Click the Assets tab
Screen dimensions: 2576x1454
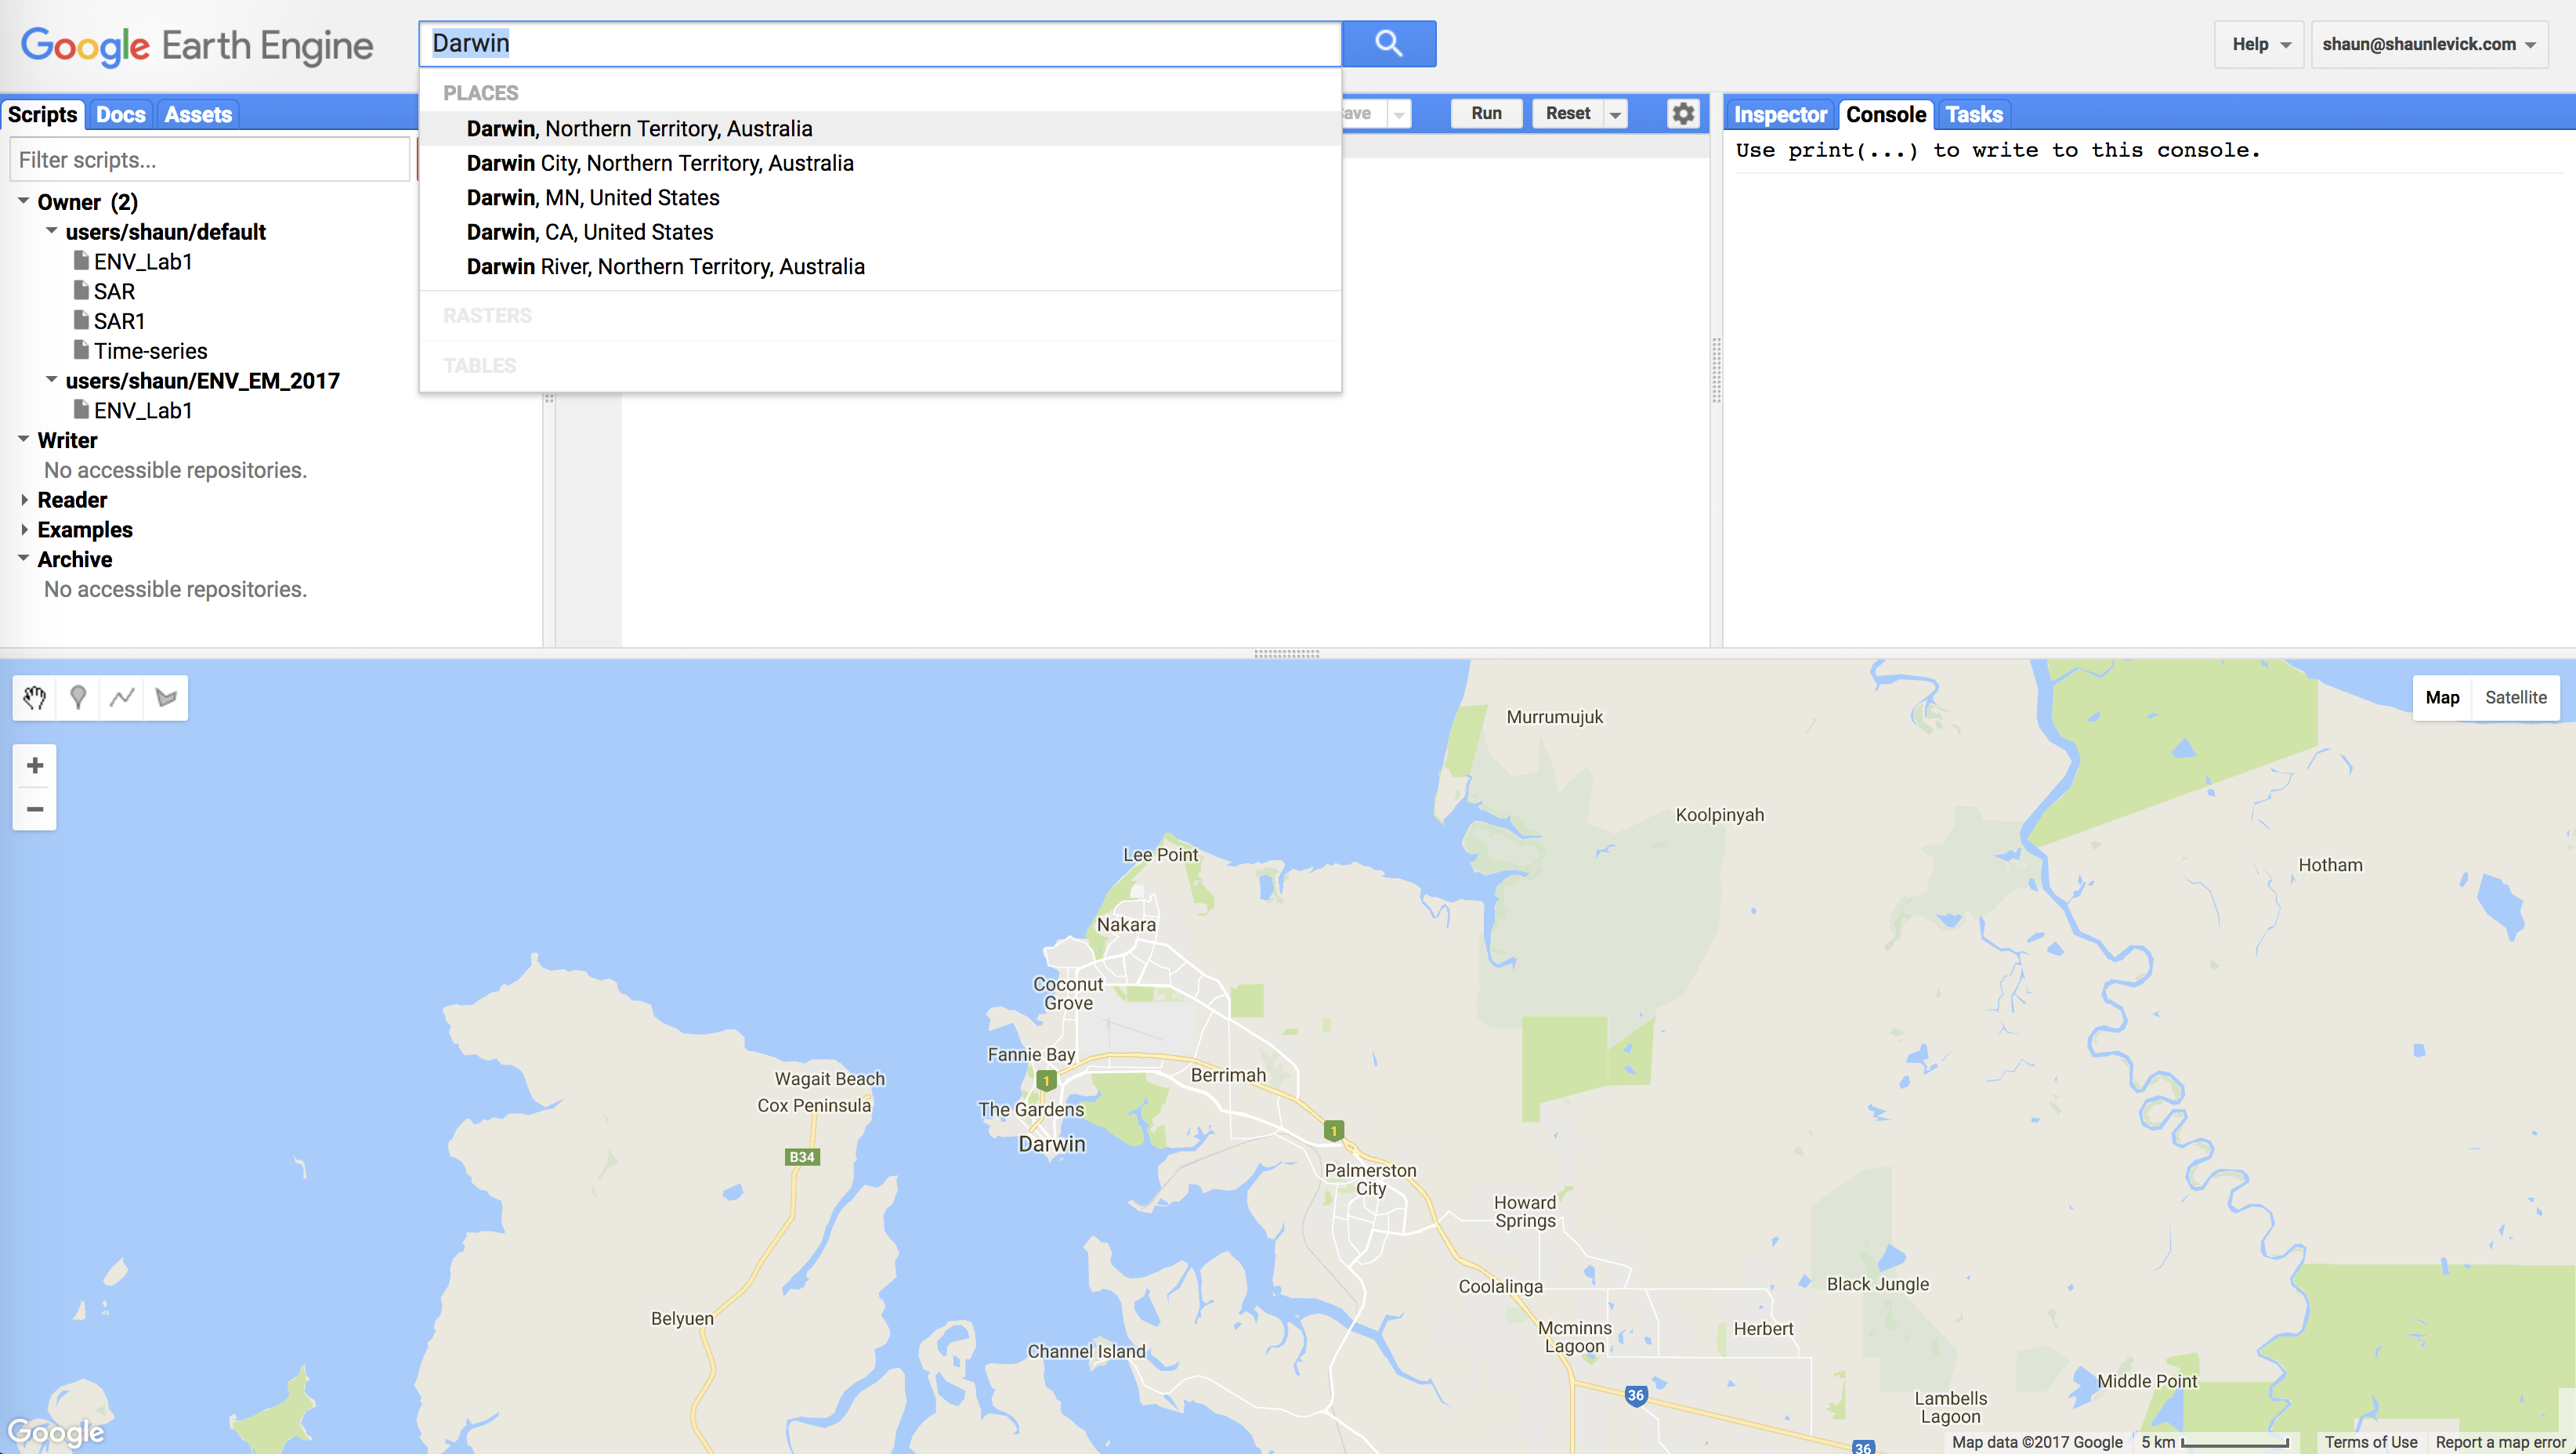point(197,114)
